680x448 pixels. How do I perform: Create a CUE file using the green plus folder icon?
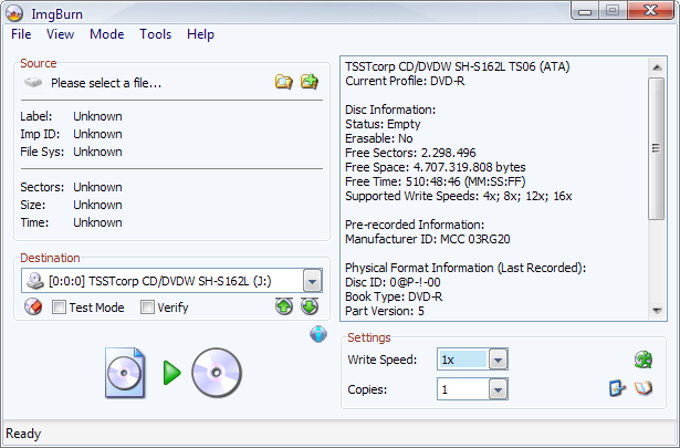tap(310, 82)
